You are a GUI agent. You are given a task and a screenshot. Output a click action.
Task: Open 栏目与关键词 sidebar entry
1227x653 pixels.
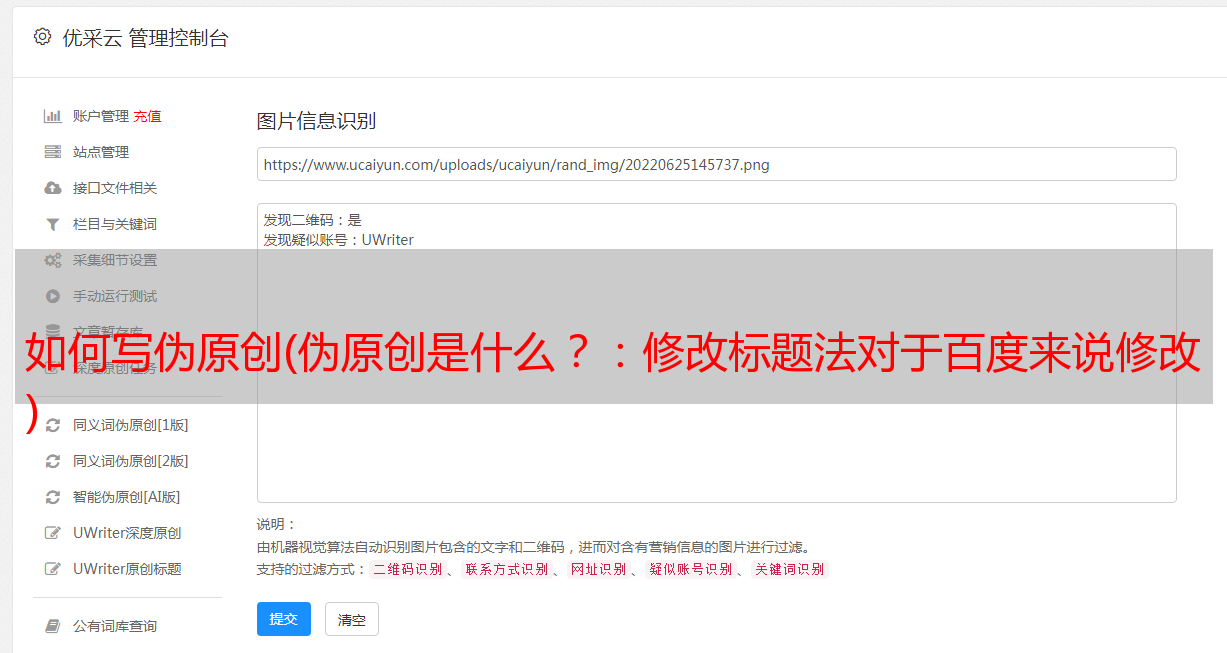(x=115, y=224)
